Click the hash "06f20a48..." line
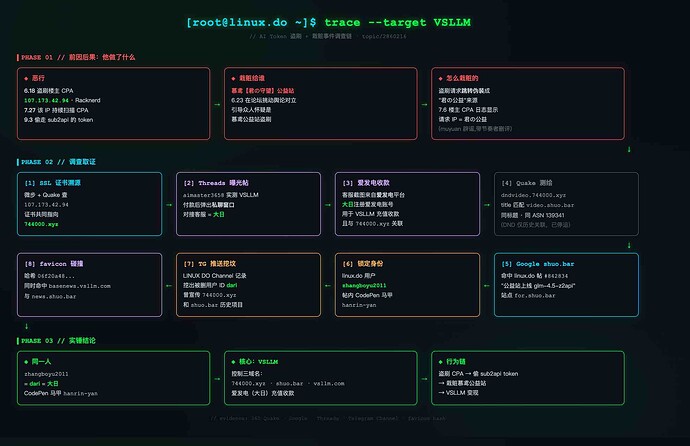Viewport: 690px width, 446px height. point(49,276)
